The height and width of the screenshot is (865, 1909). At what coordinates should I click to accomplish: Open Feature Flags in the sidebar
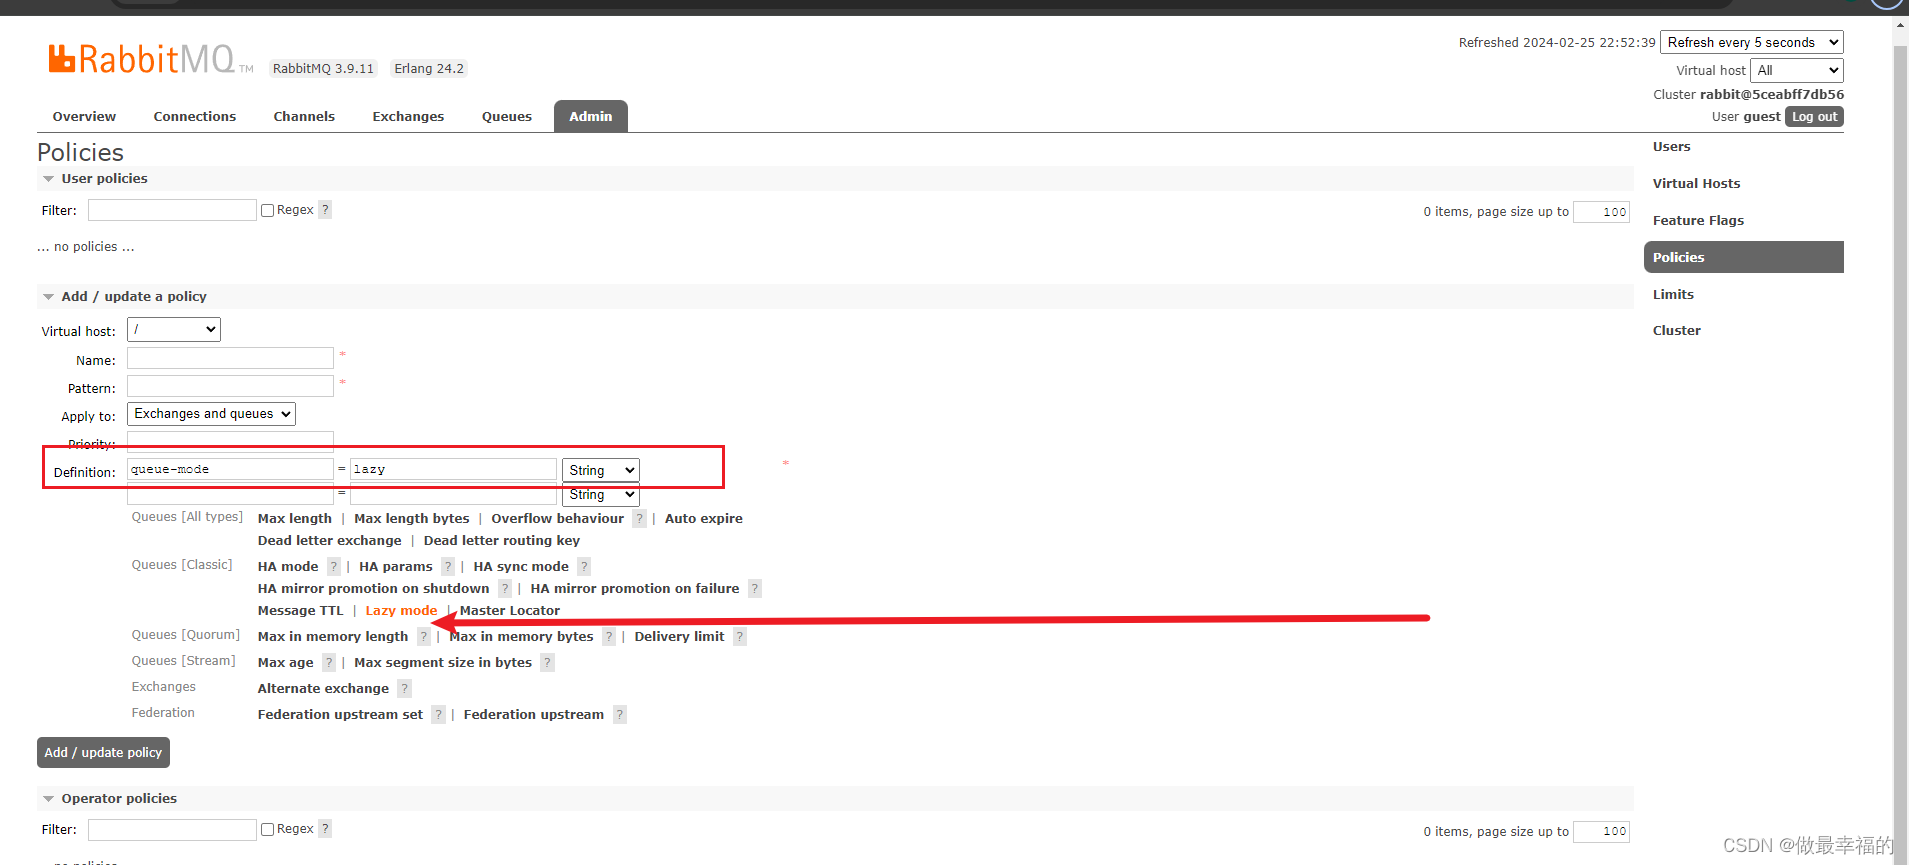click(1698, 221)
